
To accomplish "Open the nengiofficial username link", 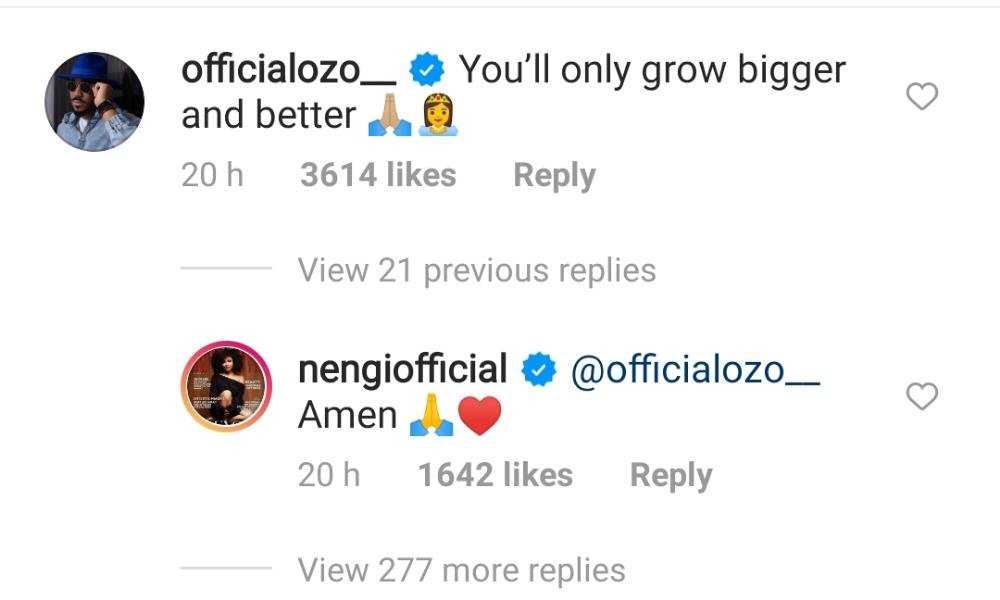I will tap(403, 370).
